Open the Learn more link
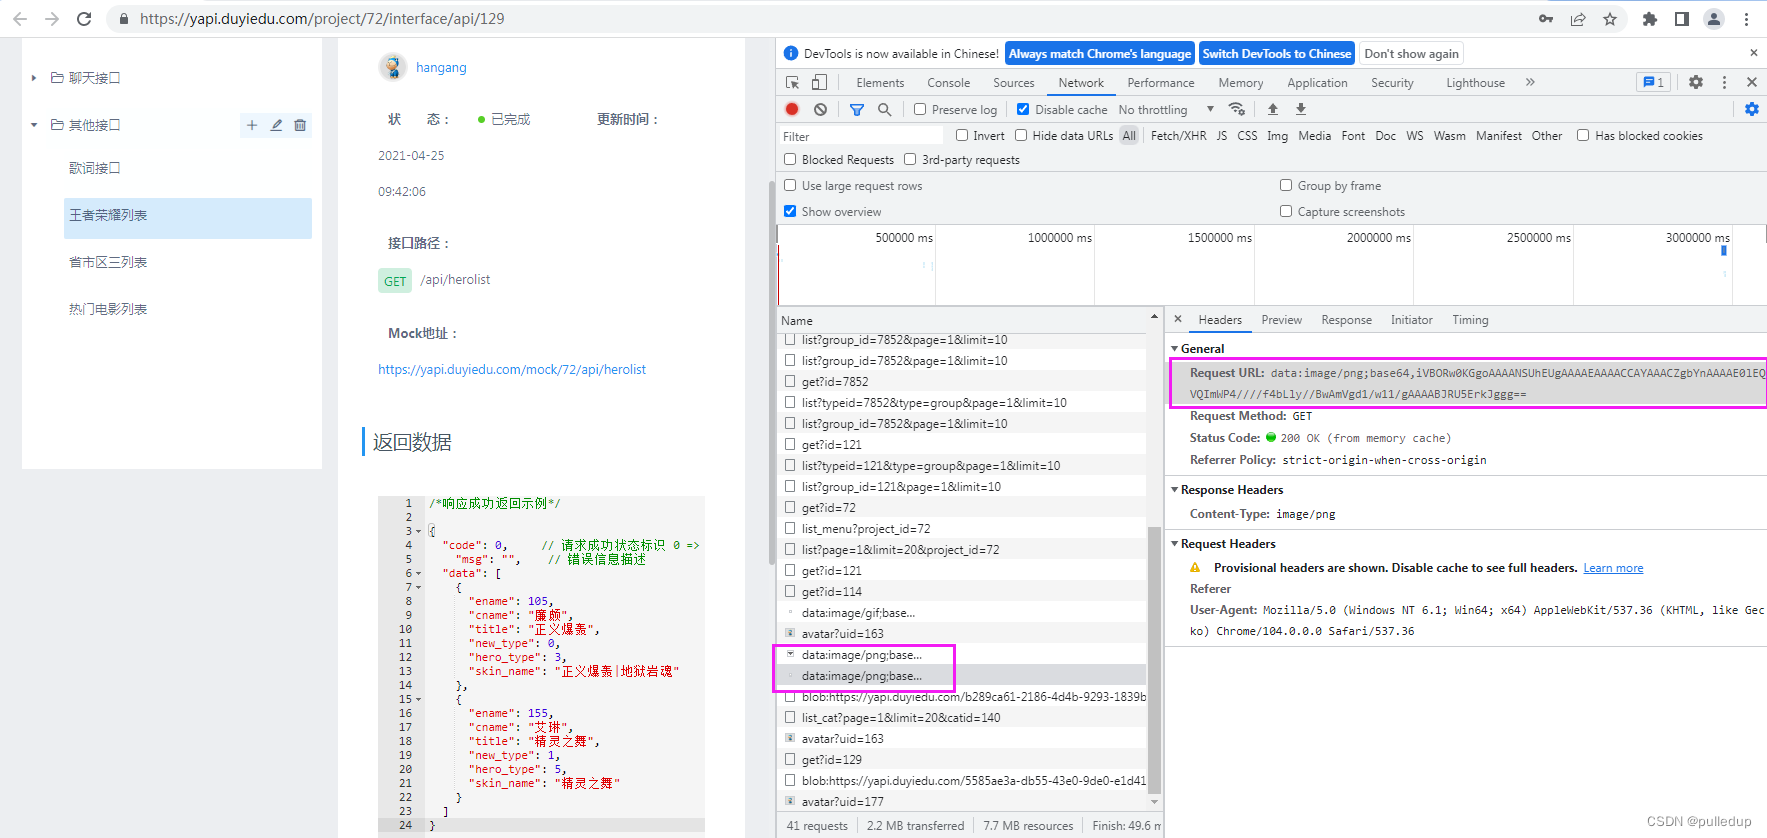The height and width of the screenshot is (838, 1767). [x=1613, y=568]
